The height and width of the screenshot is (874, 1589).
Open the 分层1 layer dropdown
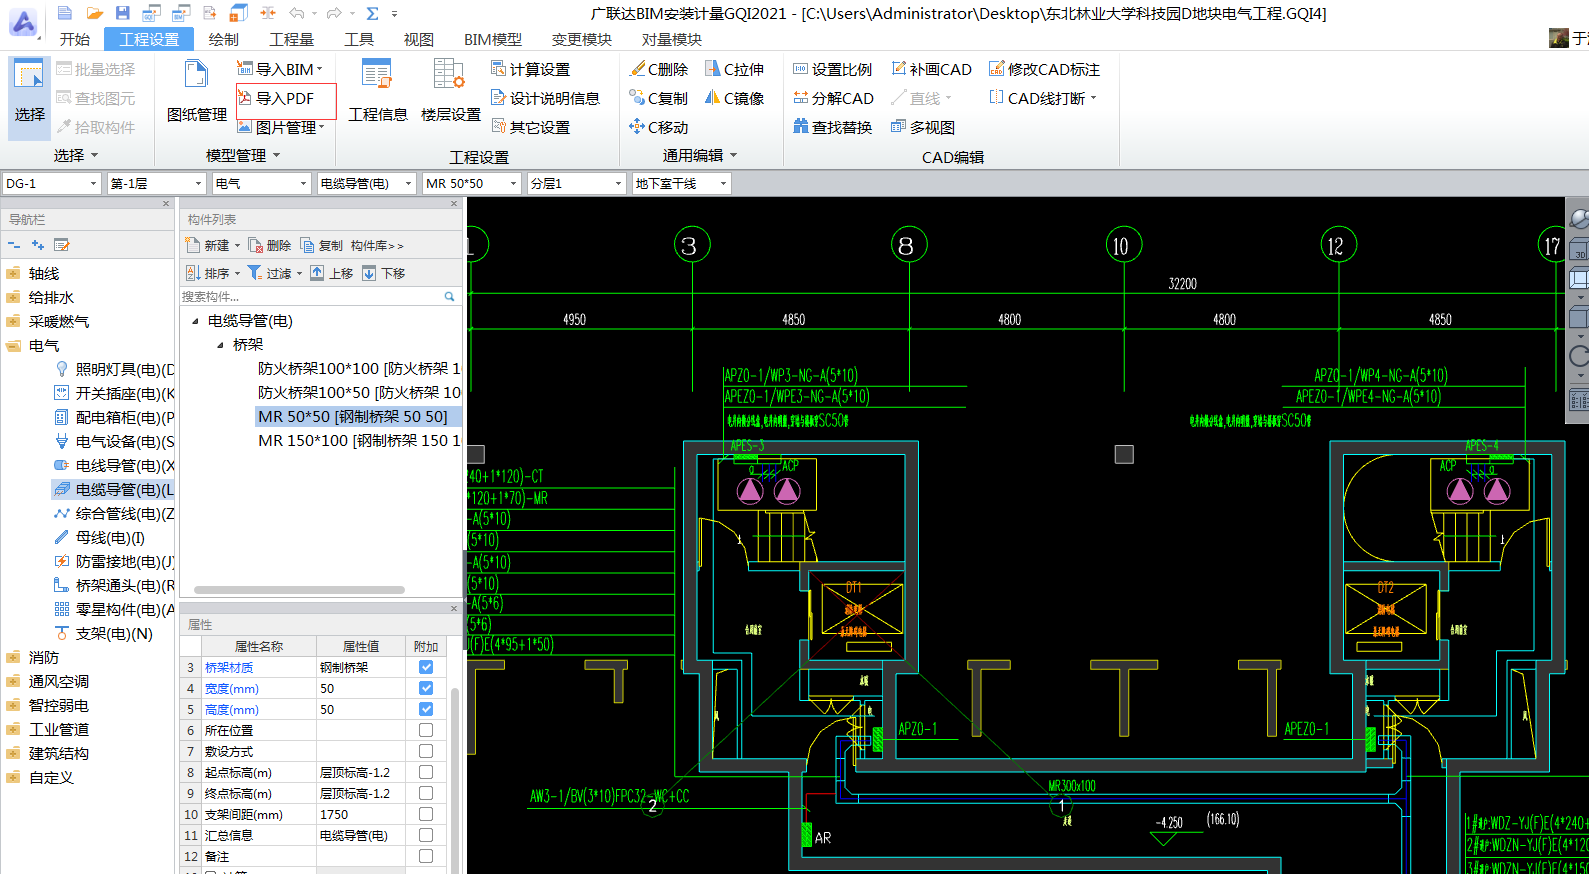pos(576,183)
